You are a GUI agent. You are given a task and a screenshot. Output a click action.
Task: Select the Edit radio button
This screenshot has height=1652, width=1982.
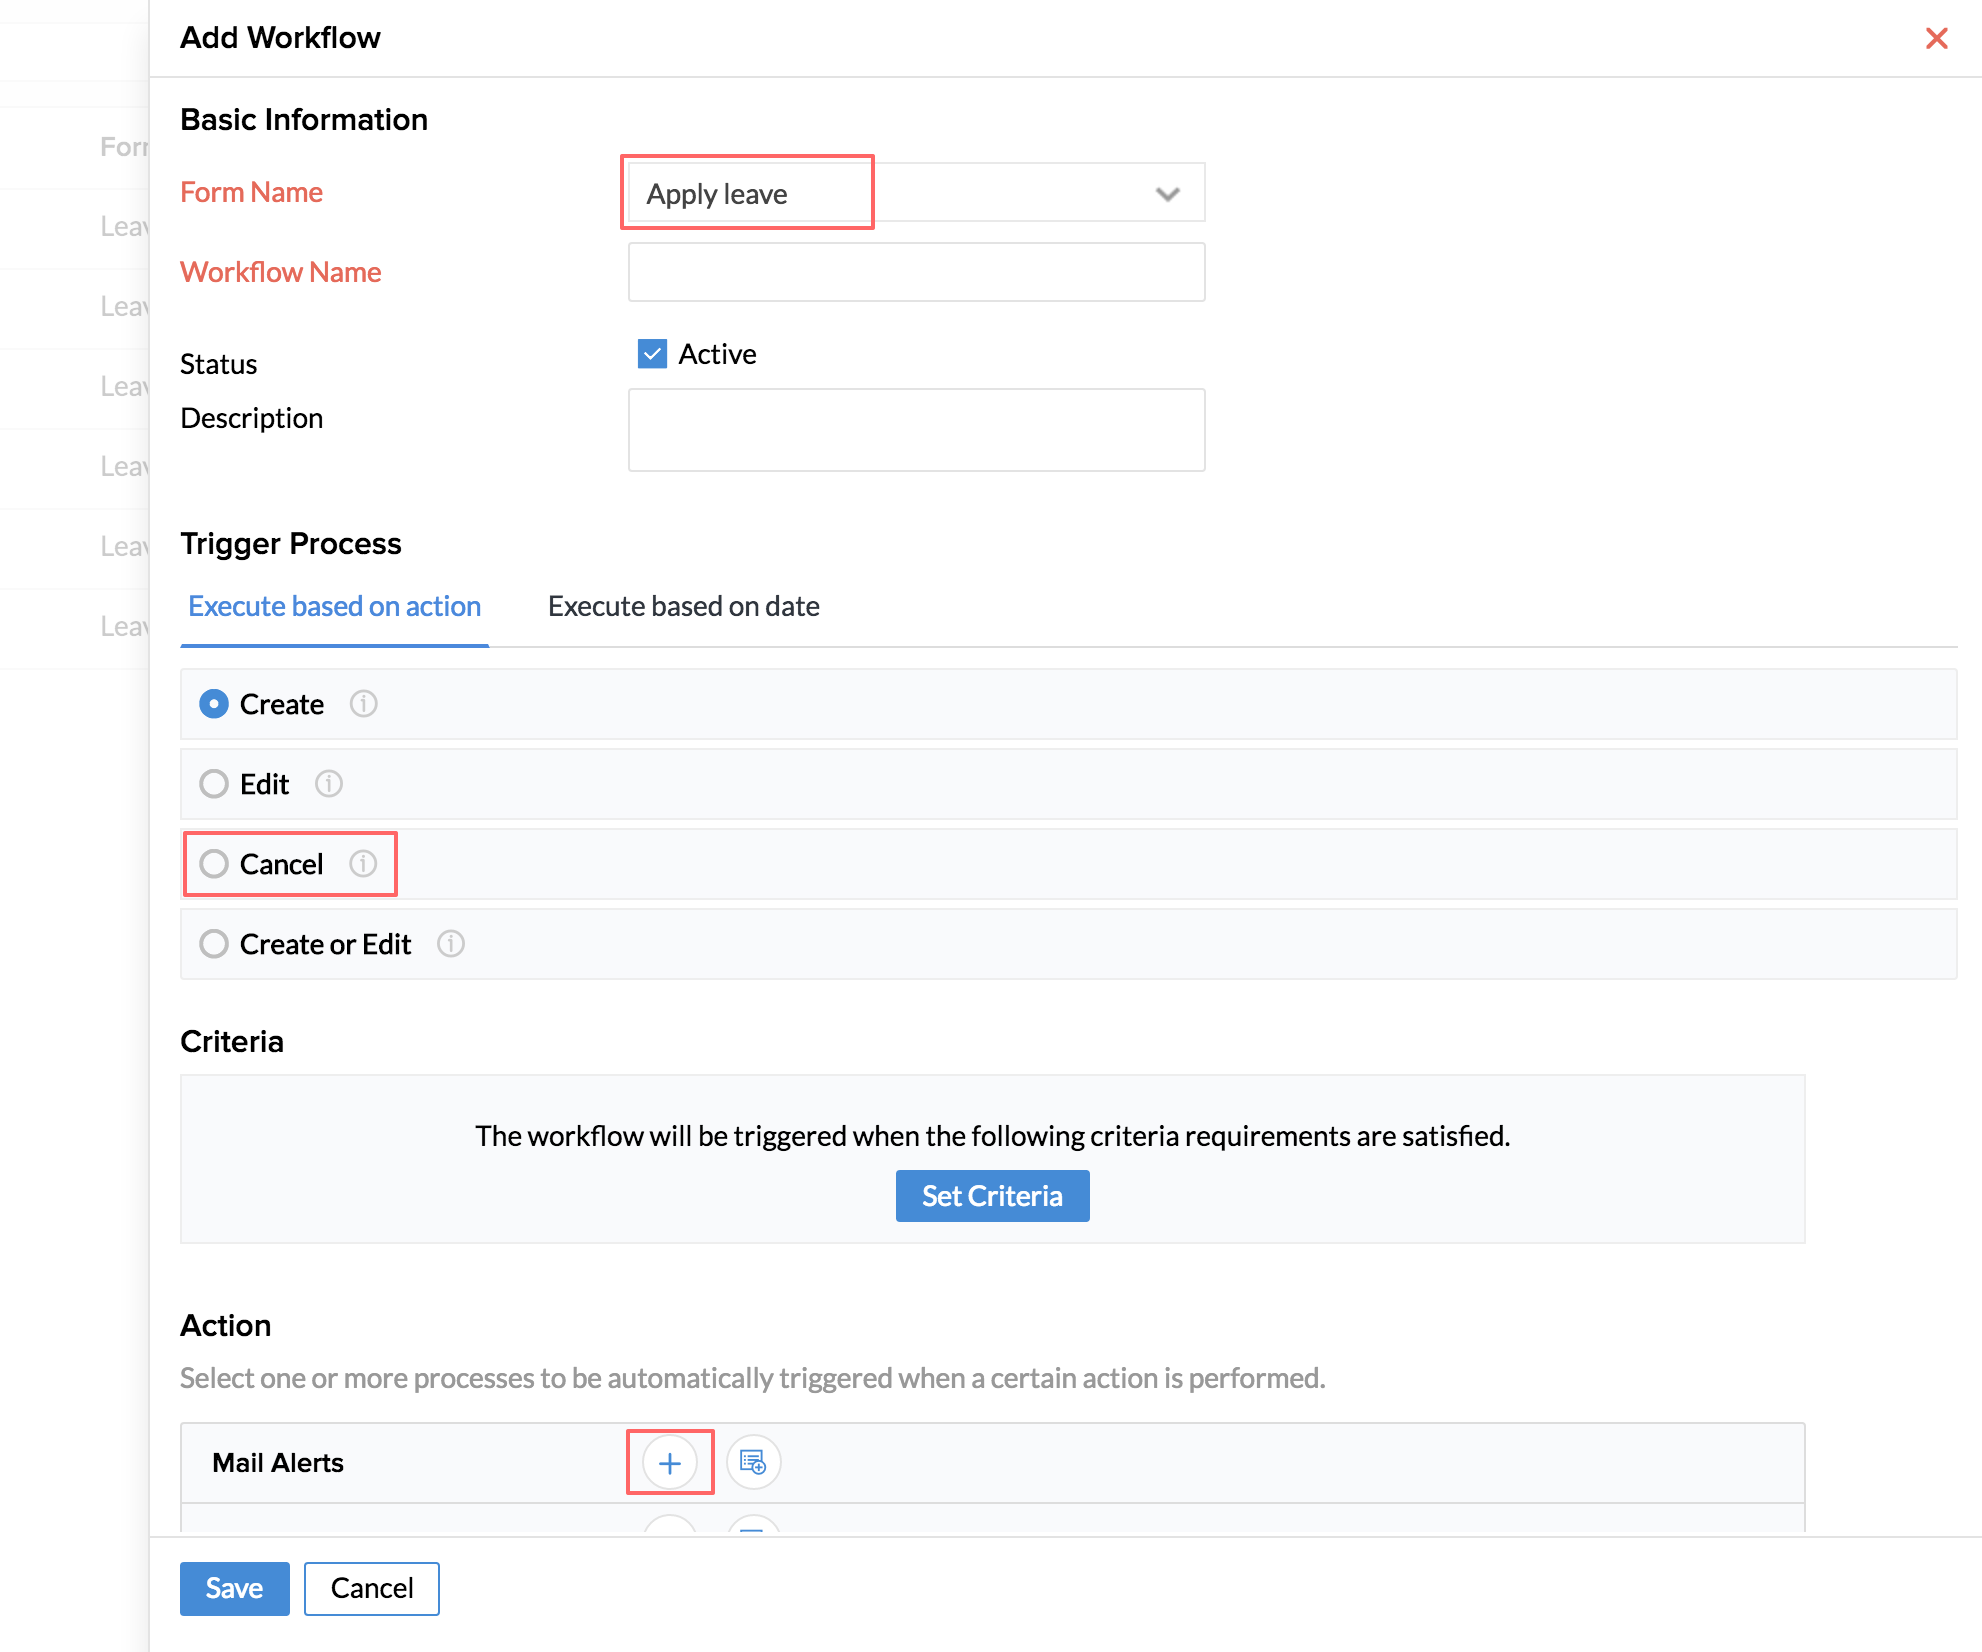[x=214, y=784]
